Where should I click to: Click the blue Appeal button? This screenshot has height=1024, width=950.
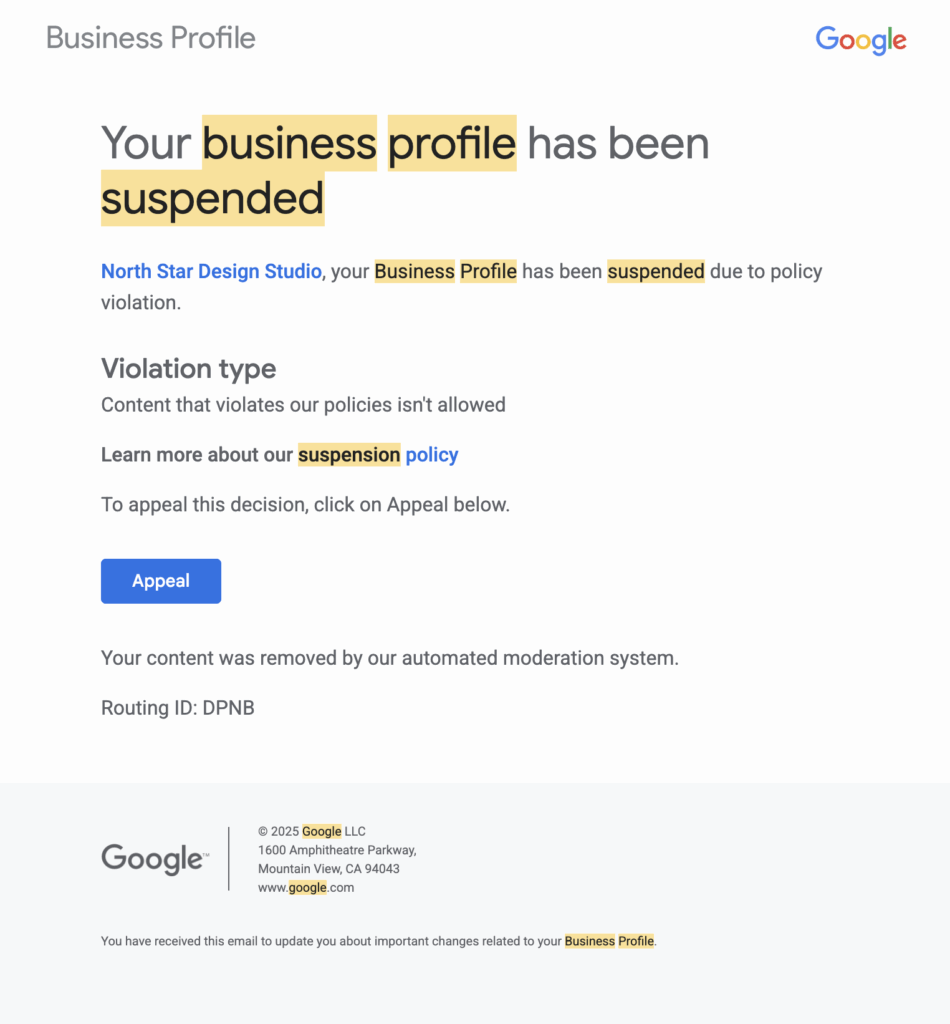point(160,581)
